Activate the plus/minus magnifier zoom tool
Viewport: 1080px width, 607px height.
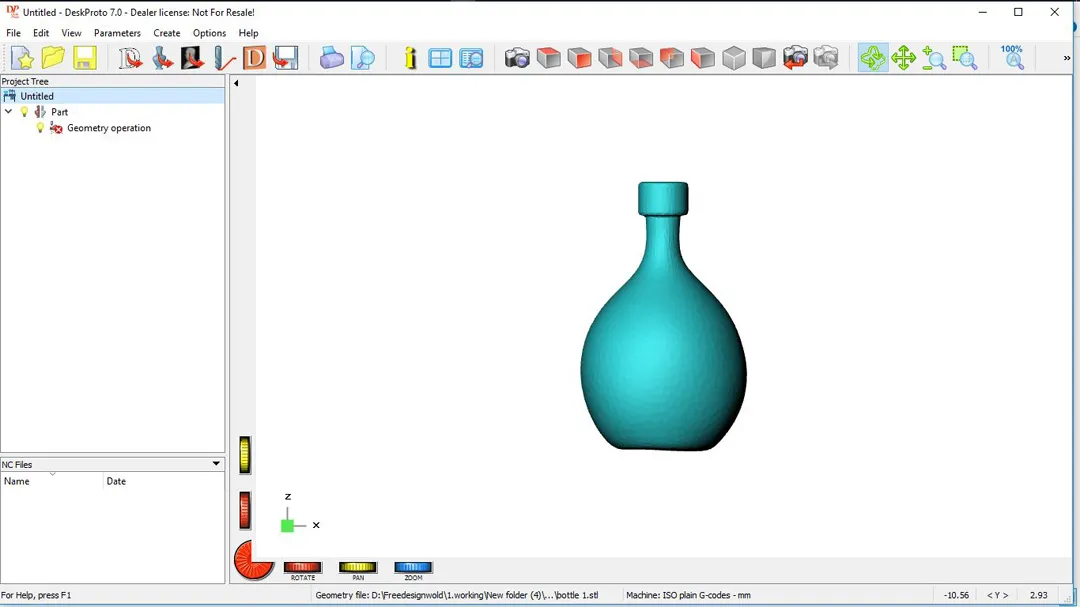pyautogui.click(x=934, y=58)
